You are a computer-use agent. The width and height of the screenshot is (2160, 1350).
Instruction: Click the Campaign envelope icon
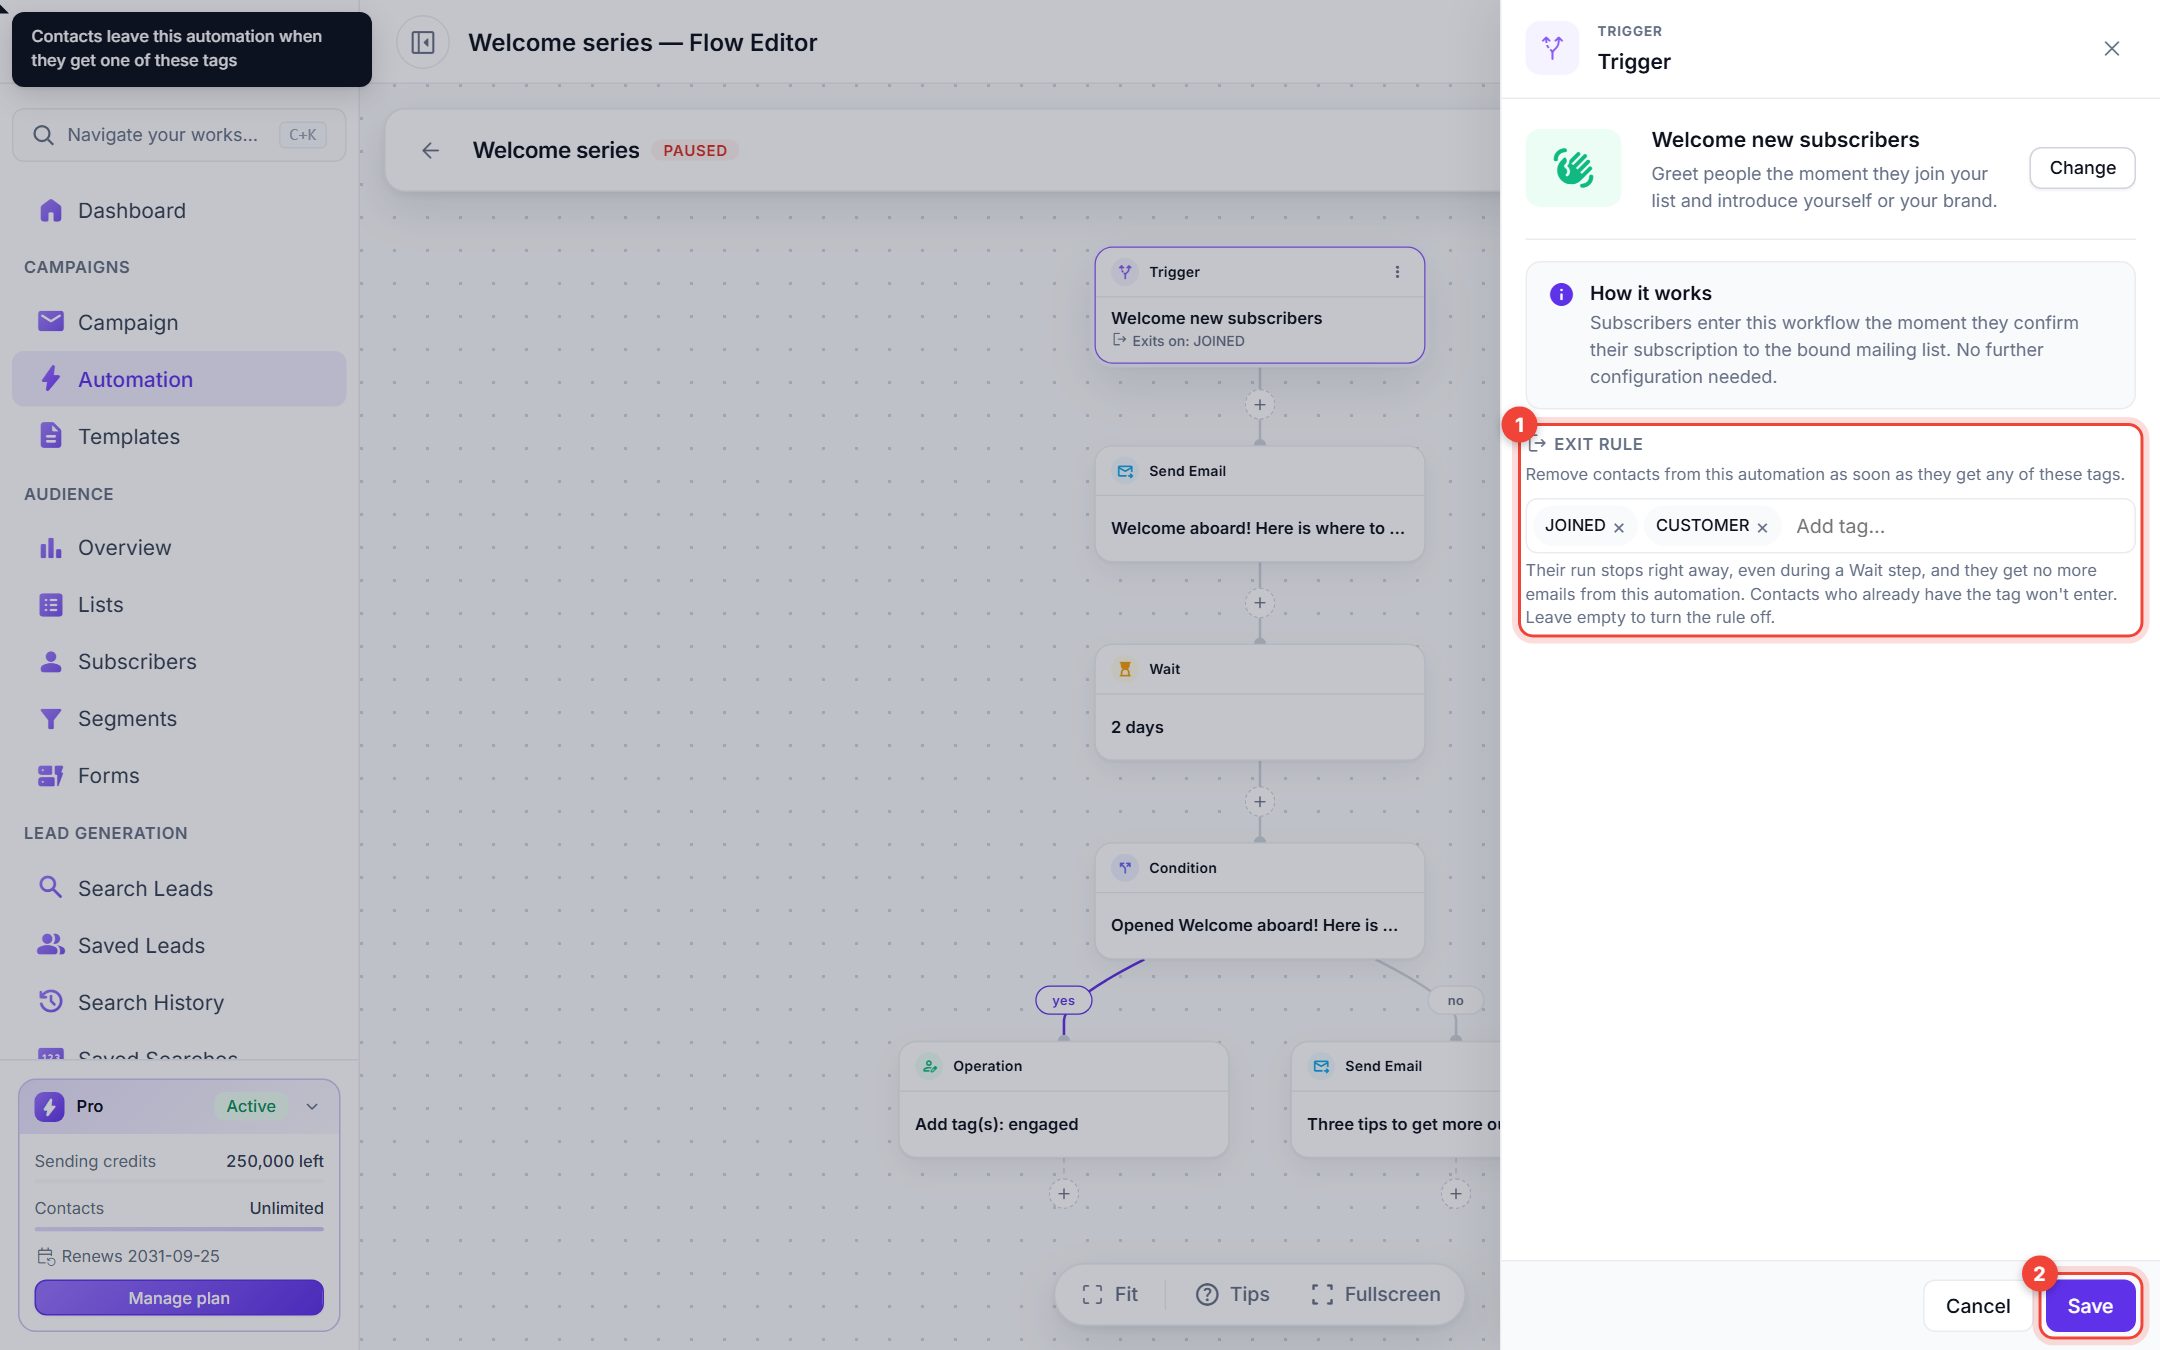50,321
